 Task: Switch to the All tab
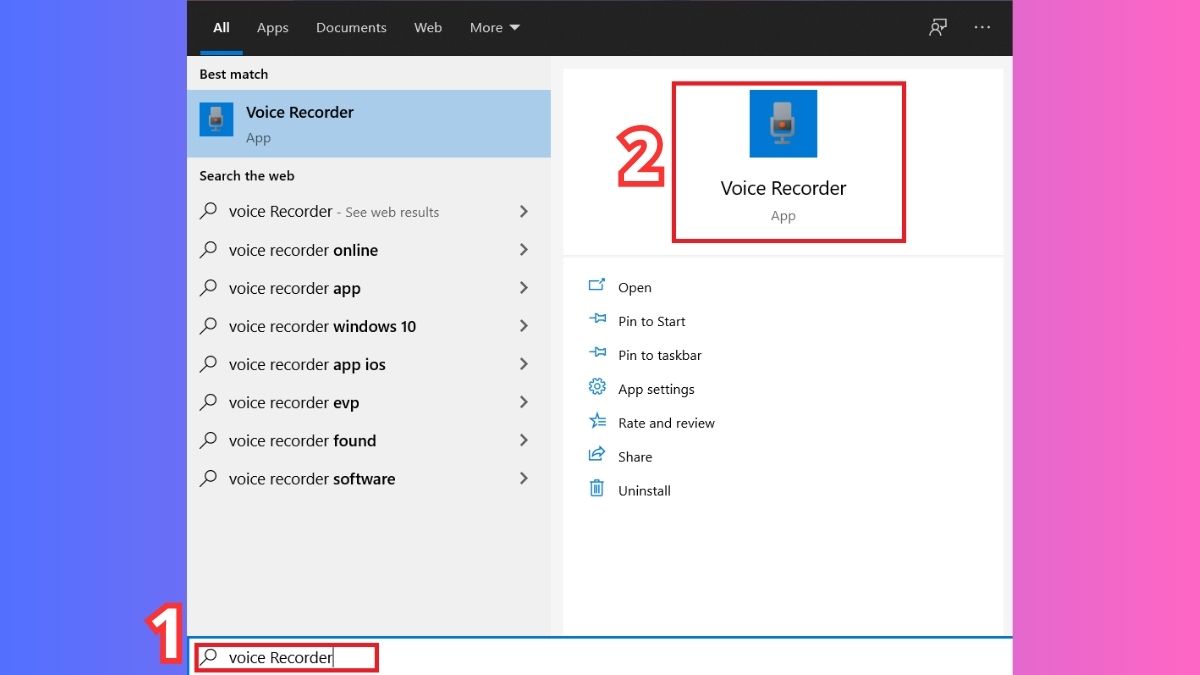pos(221,28)
